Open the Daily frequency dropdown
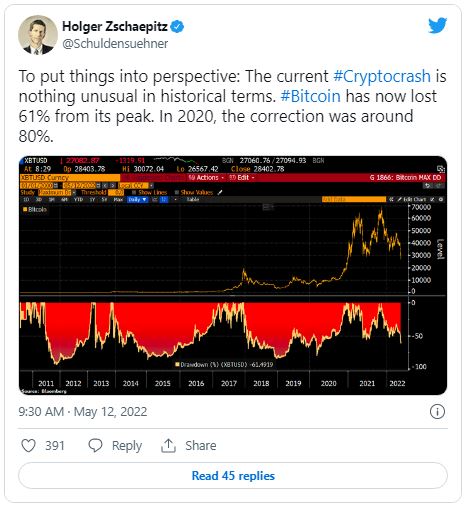Image resolution: width=468 pixels, height=510 pixels. point(137,199)
